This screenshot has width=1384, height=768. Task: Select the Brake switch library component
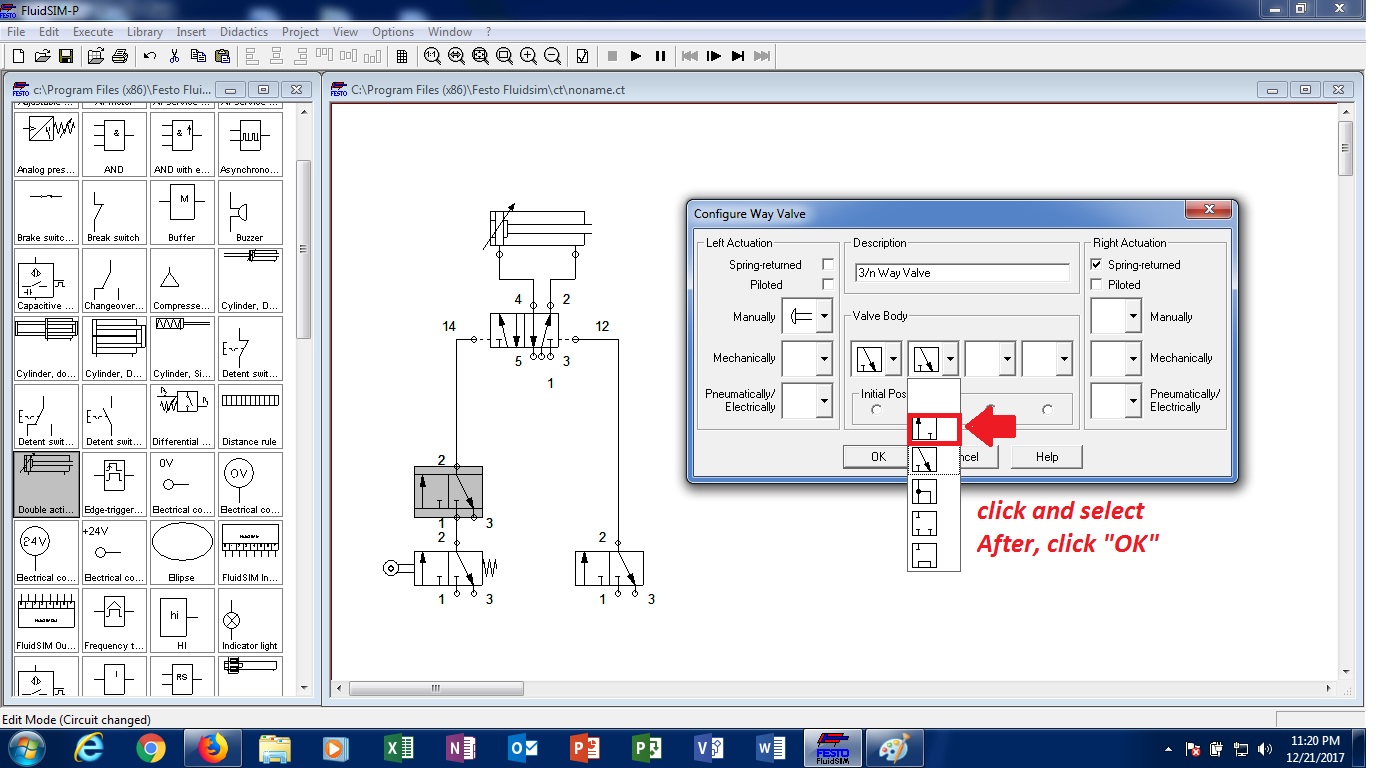pyautogui.click(x=46, y=212)
